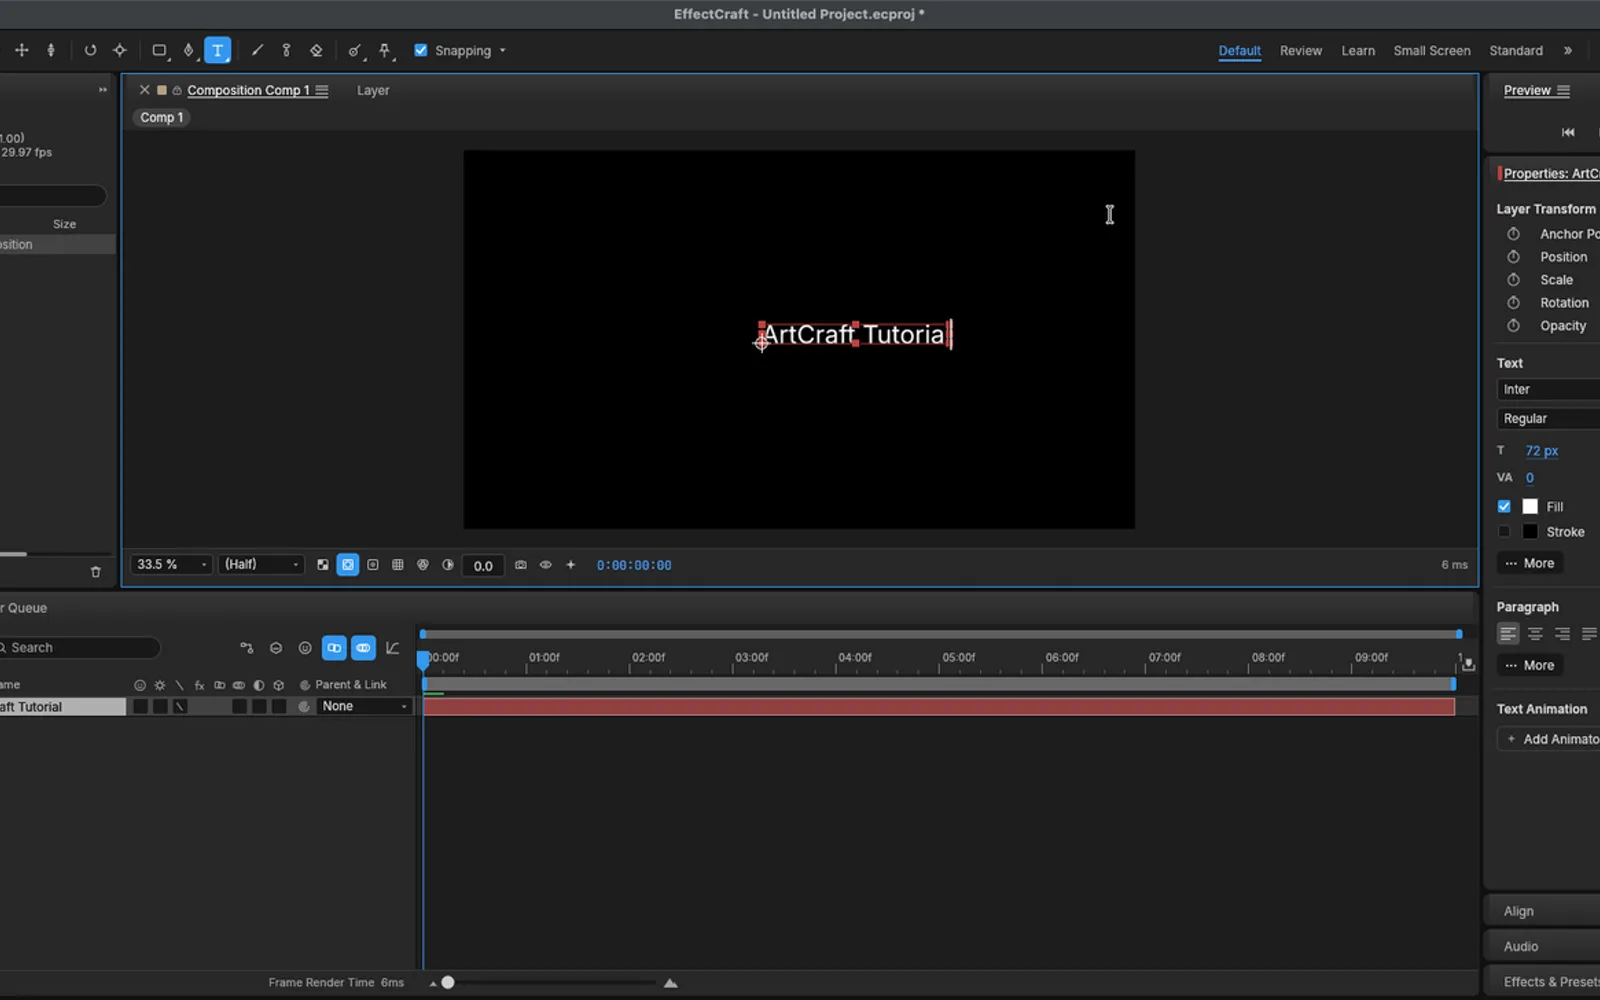Select the Pen tool
This screenshot has height=1000, width=1600.
point(188,50)
